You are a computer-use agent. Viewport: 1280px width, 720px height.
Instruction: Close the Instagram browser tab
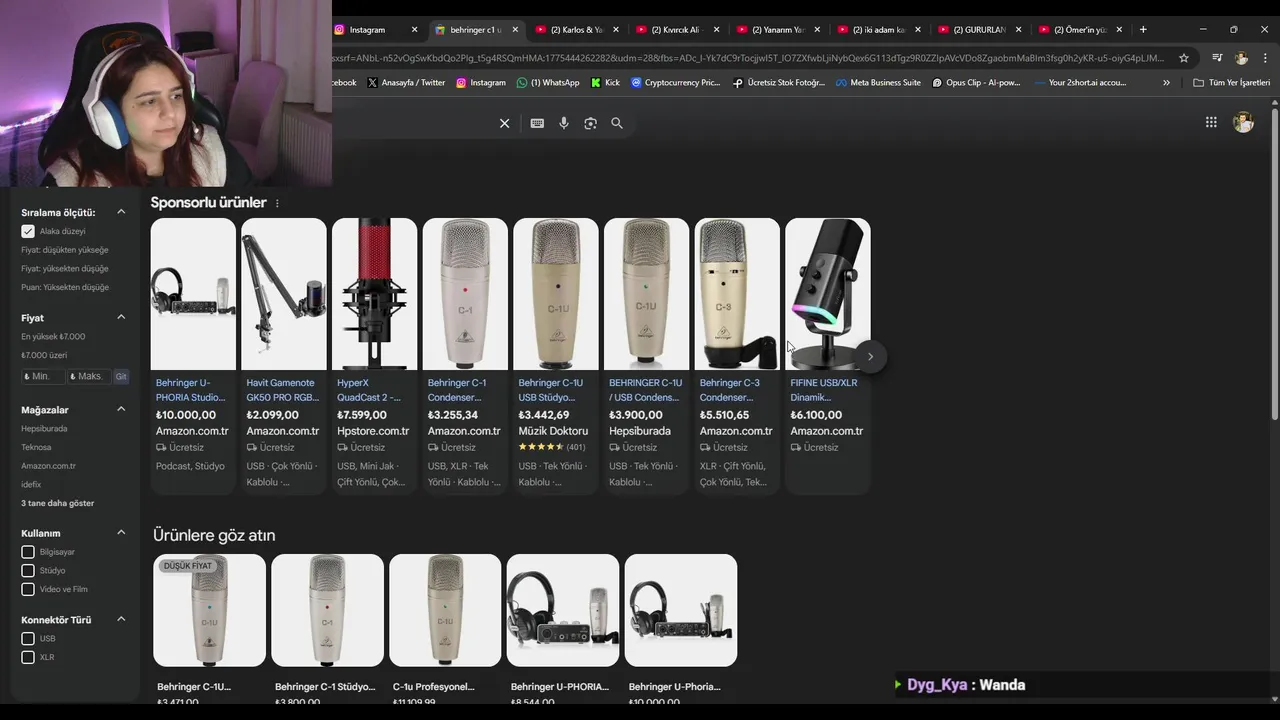[414, 30]
